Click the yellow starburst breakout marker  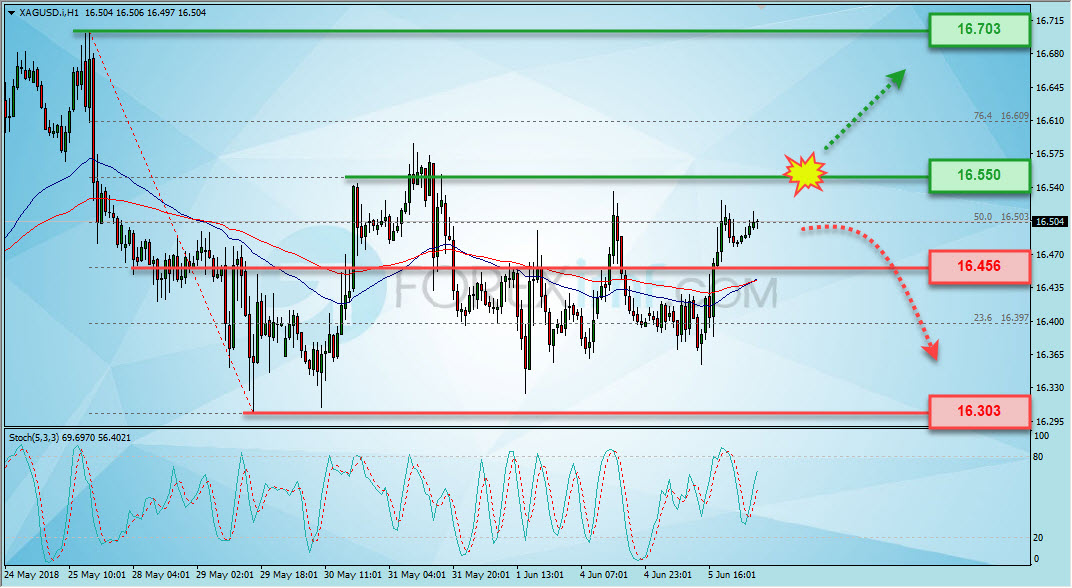[805, 174]
